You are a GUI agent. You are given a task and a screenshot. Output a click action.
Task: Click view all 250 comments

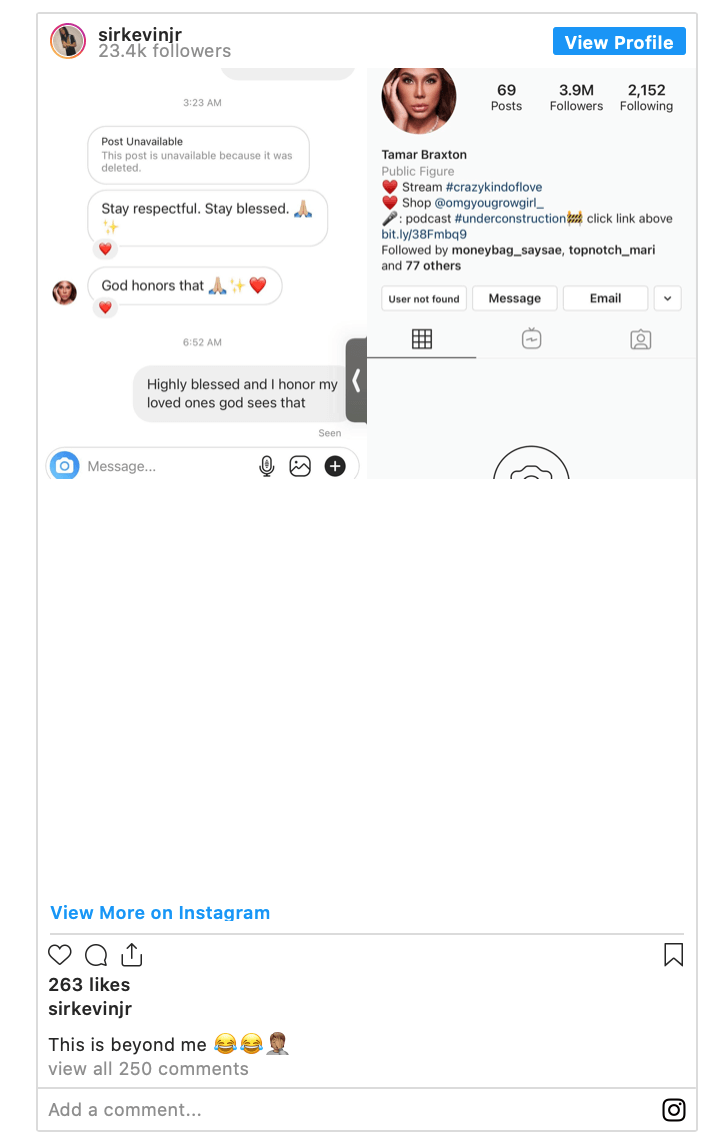[148, 1069]
